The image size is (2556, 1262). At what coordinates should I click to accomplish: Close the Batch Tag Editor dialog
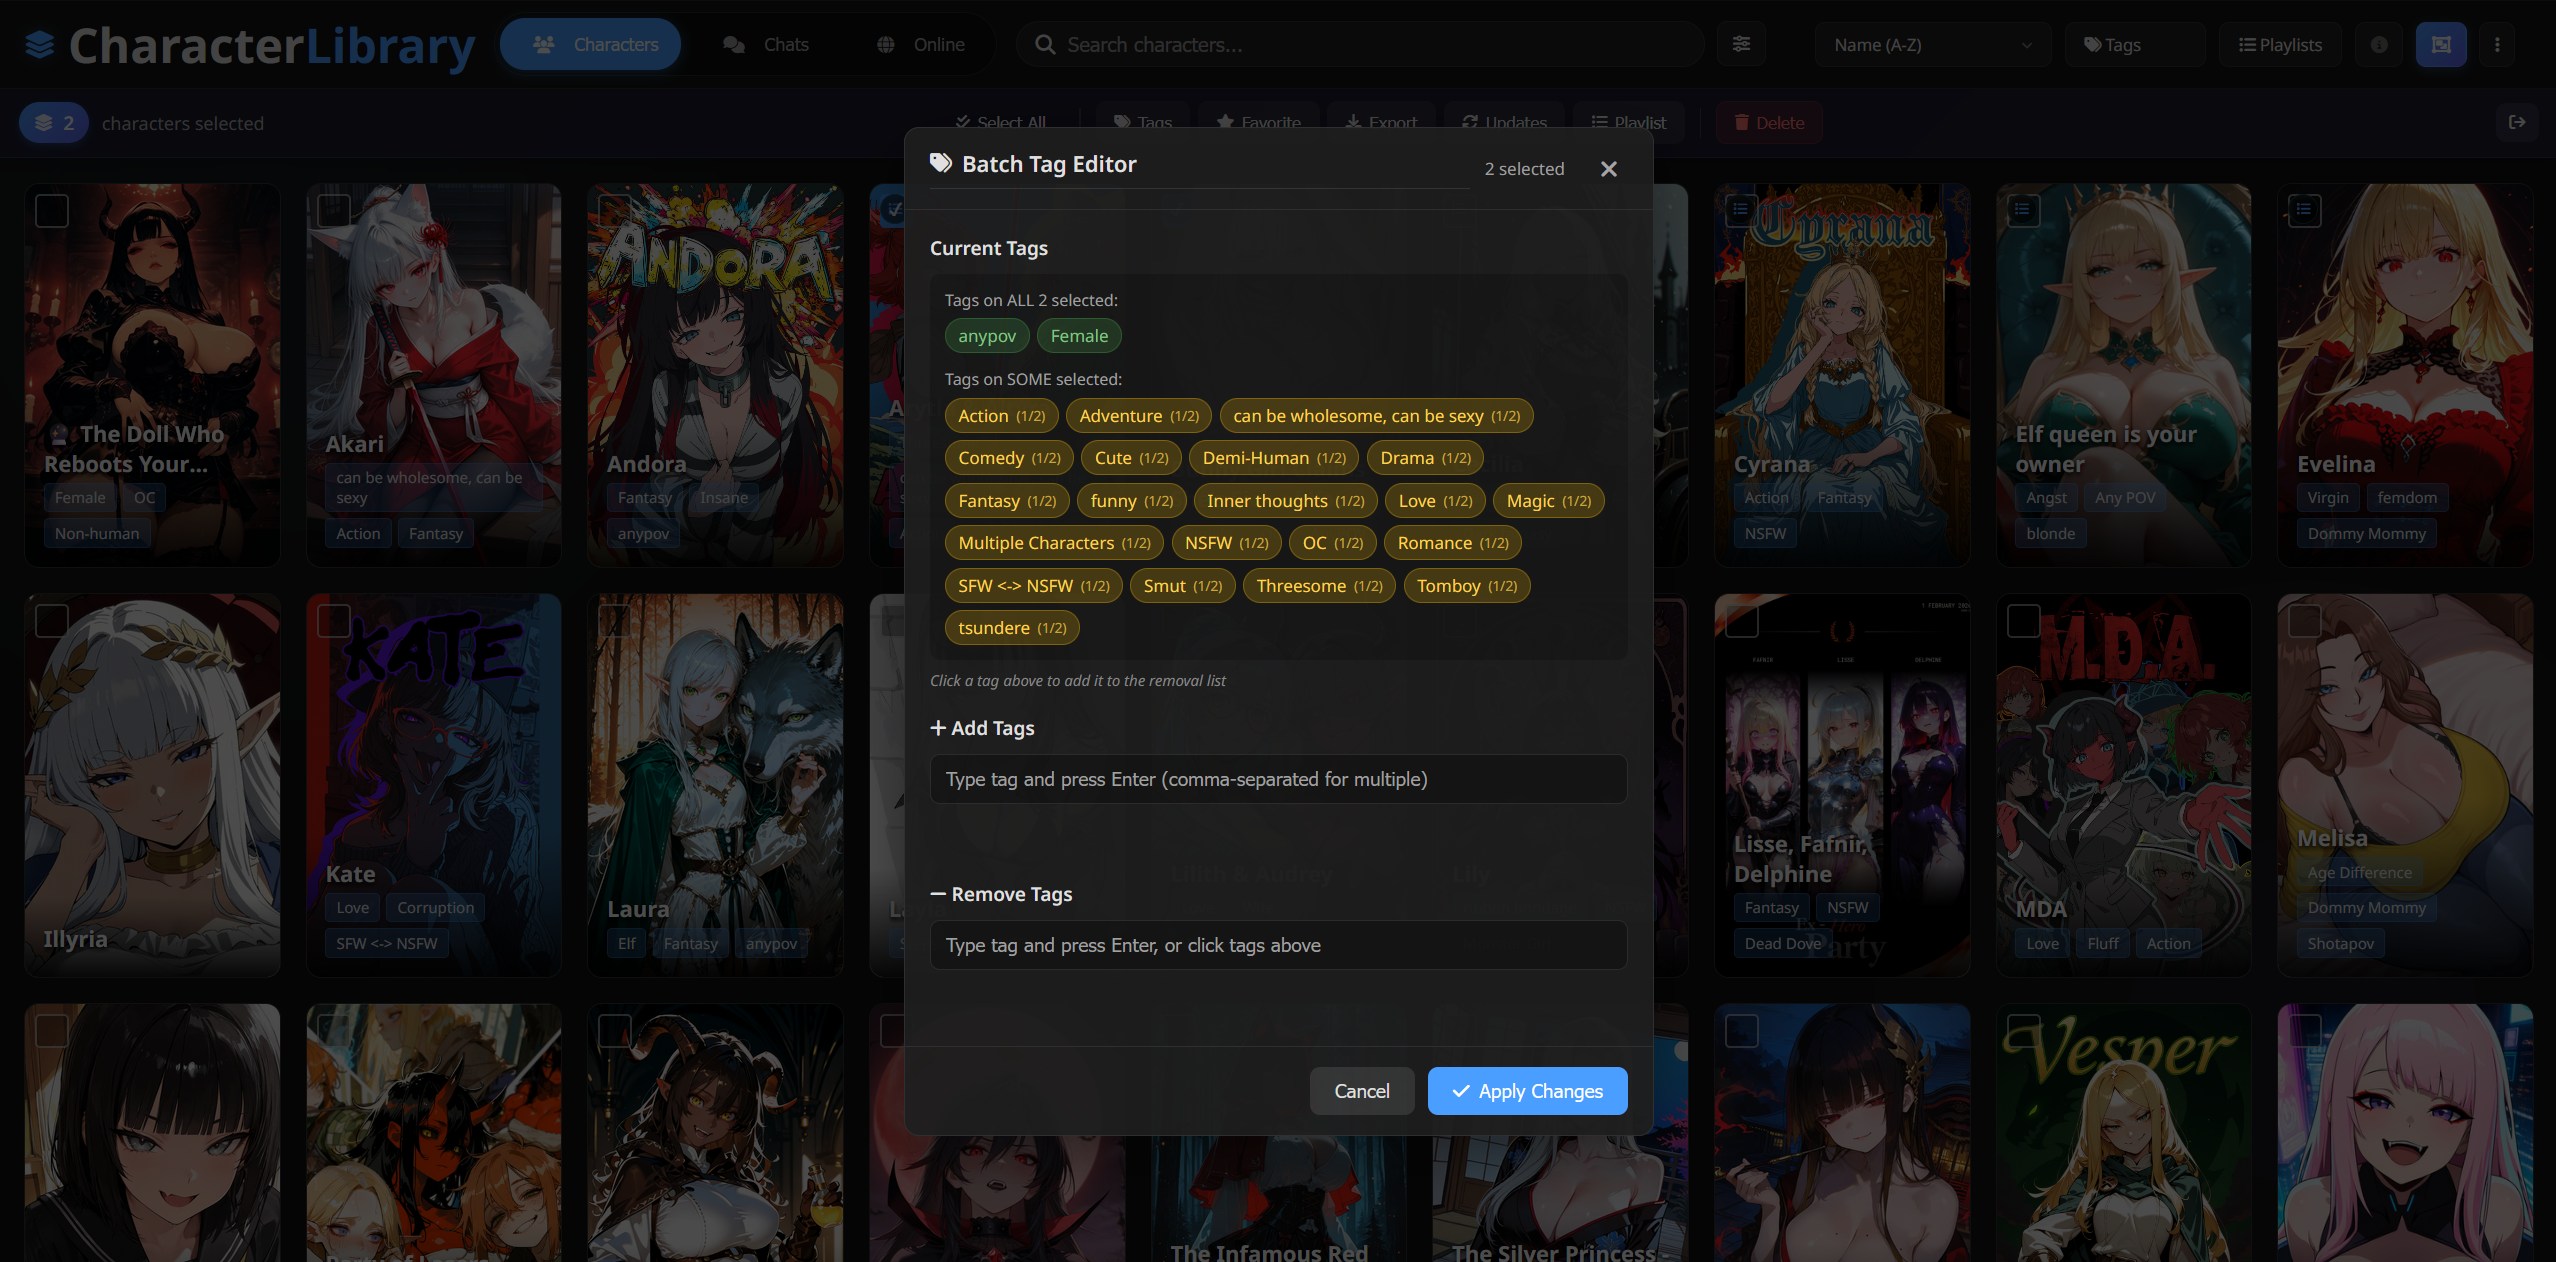[x=1608, y=169]
